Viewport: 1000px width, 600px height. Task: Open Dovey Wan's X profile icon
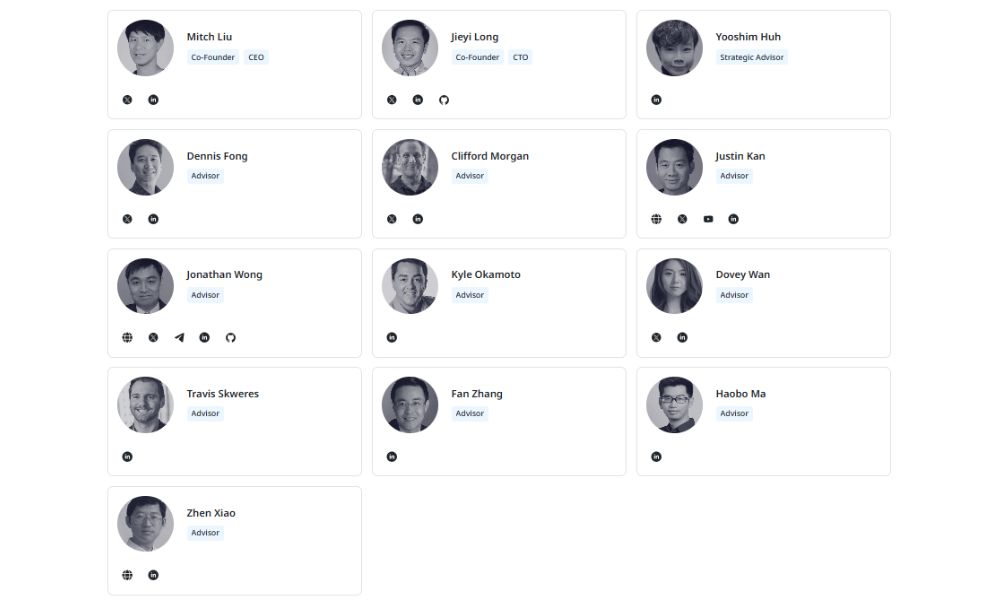coord(656,338)
